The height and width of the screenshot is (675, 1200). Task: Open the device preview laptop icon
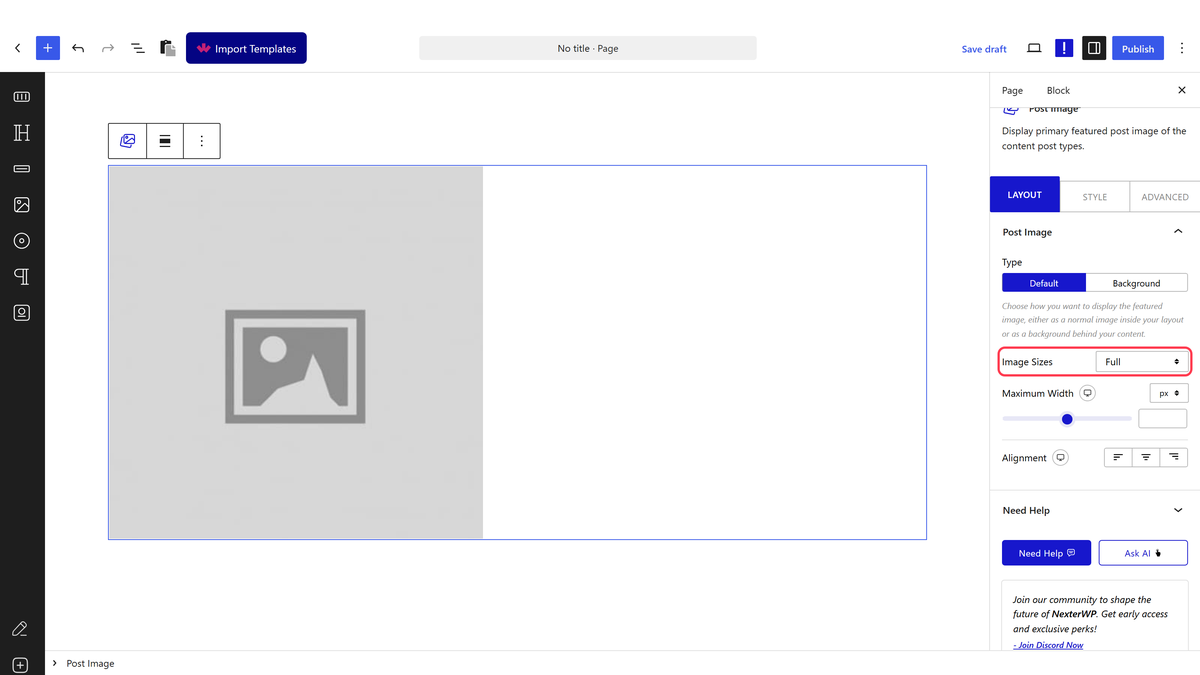click(1034, 48)
